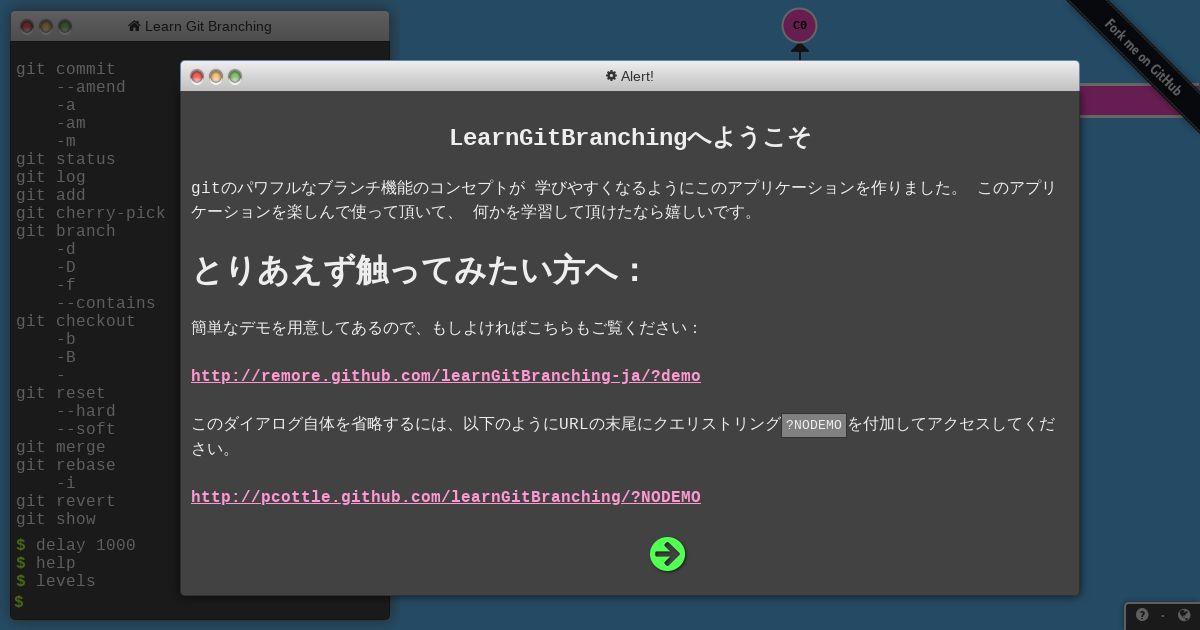Click the LearnGitBranchingへようこそ heading
This screenshot has height=630, width=1200.
[x=630, y=138]
